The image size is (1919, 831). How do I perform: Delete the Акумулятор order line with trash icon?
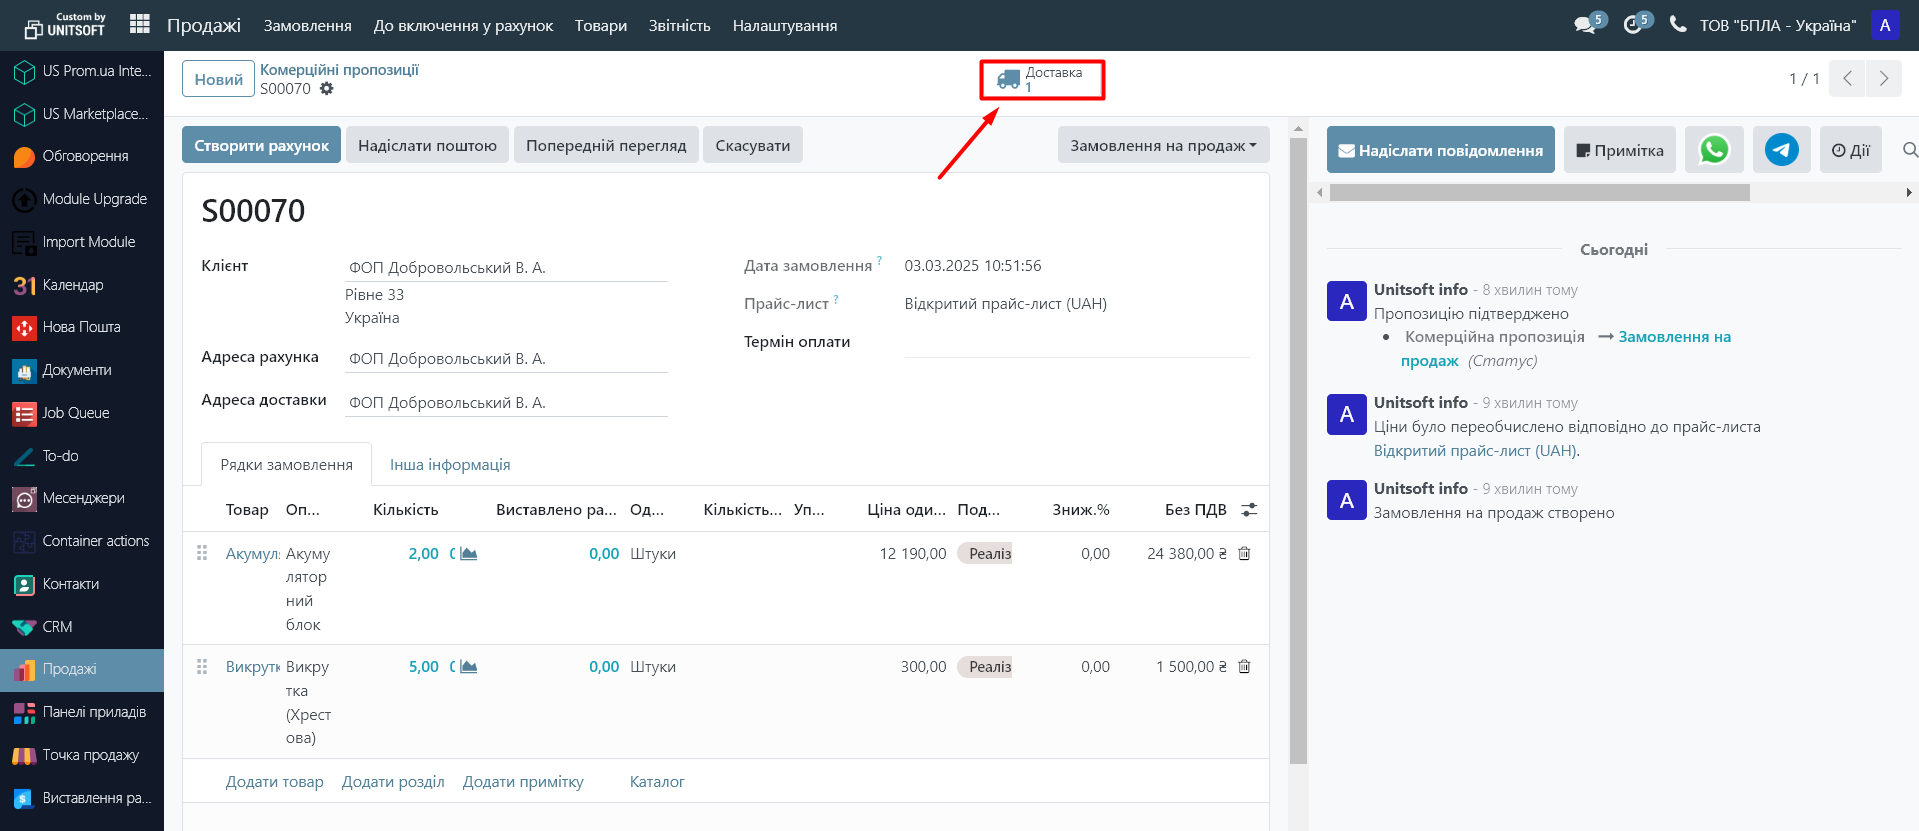1244,554
